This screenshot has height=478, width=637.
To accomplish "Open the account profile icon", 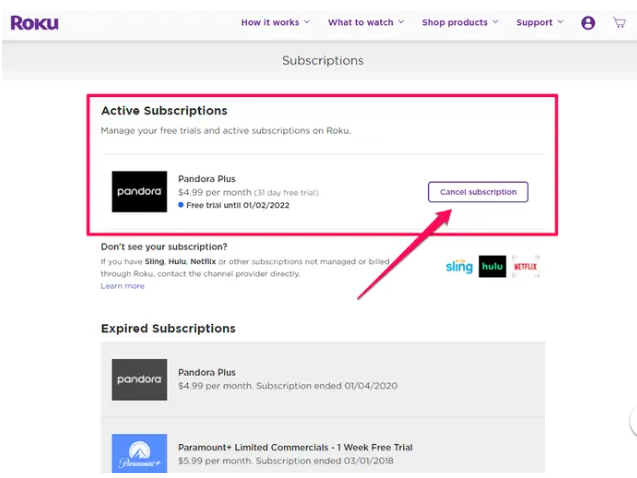I will click(x=588, y=23).
